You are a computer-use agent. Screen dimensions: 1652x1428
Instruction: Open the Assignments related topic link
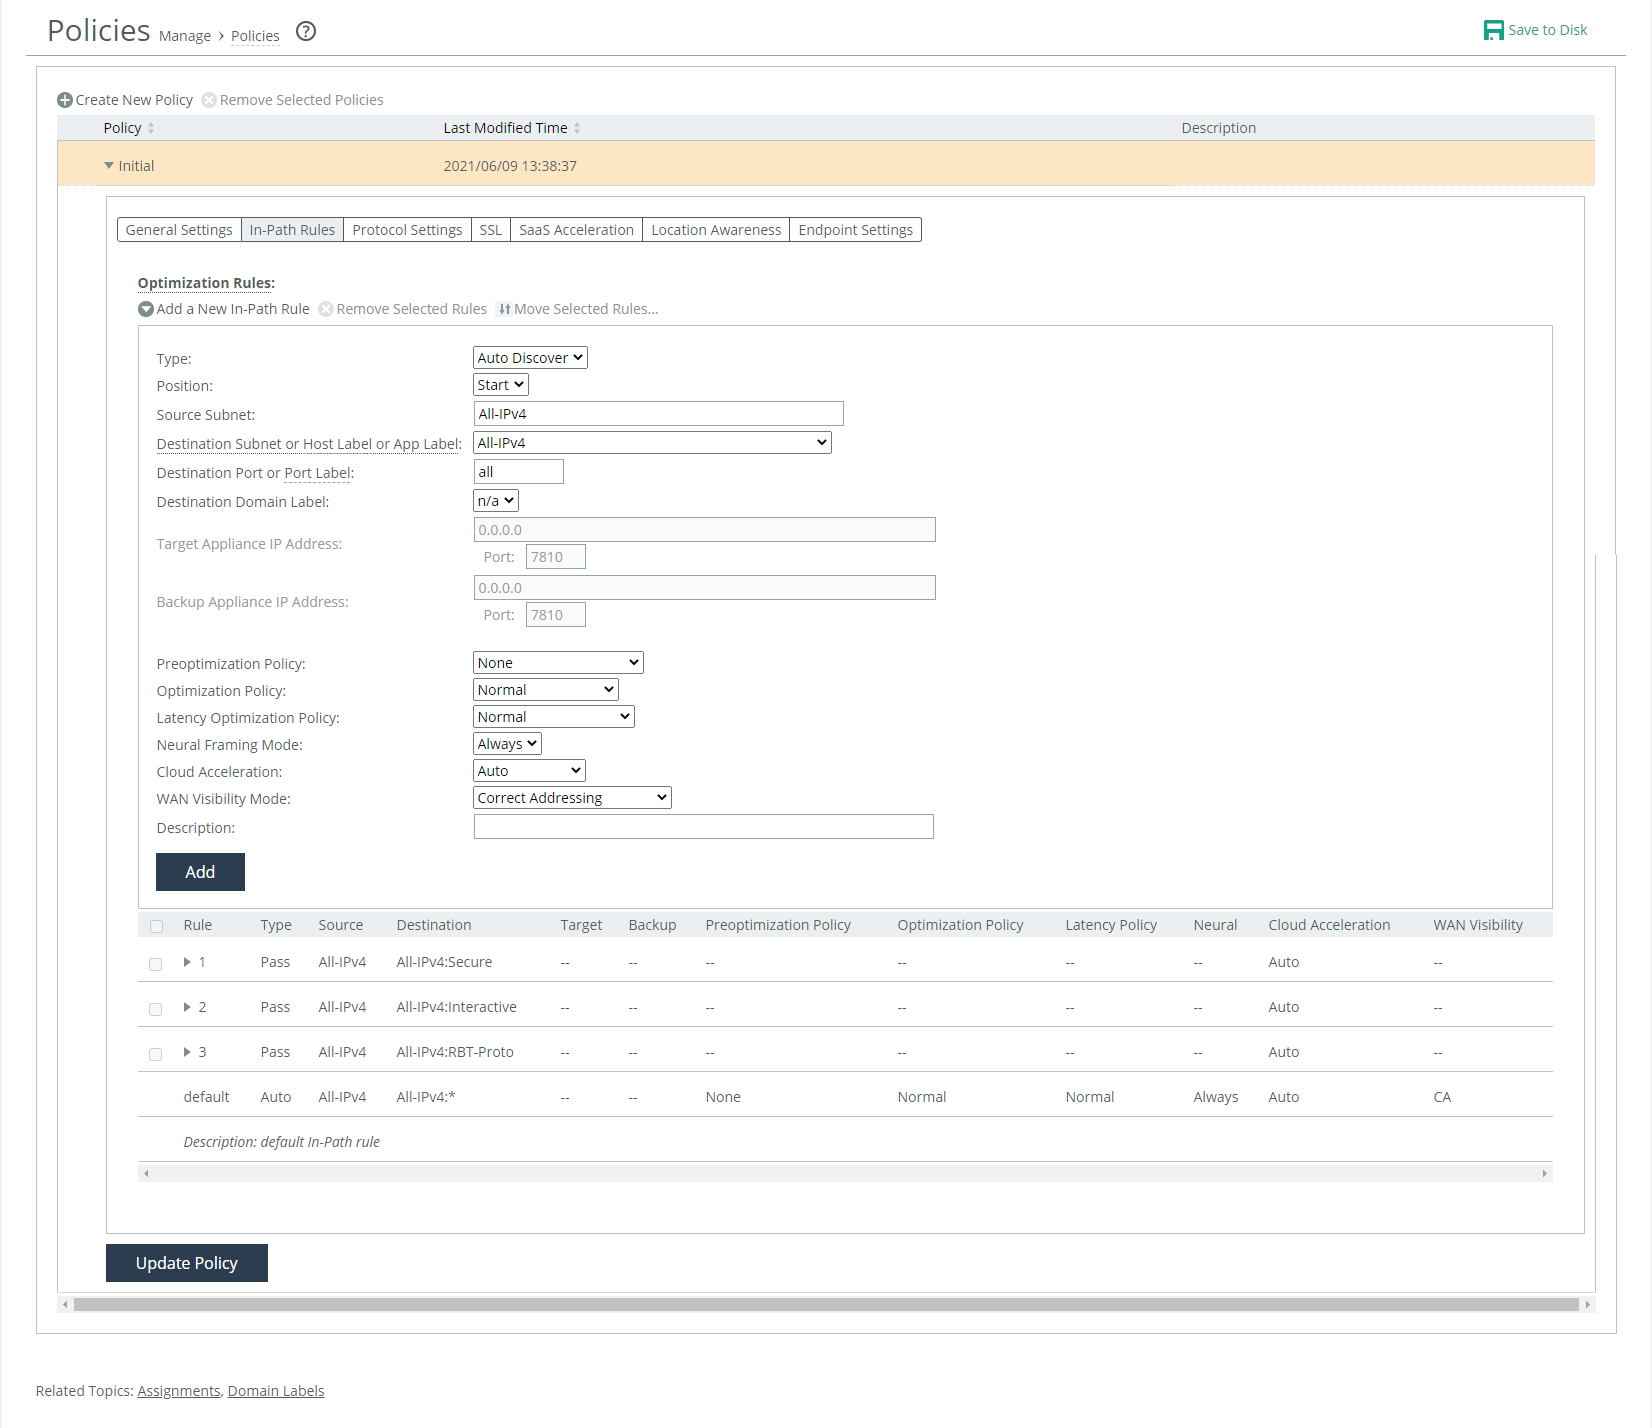pyautogui.click(x=179, y=1391)
